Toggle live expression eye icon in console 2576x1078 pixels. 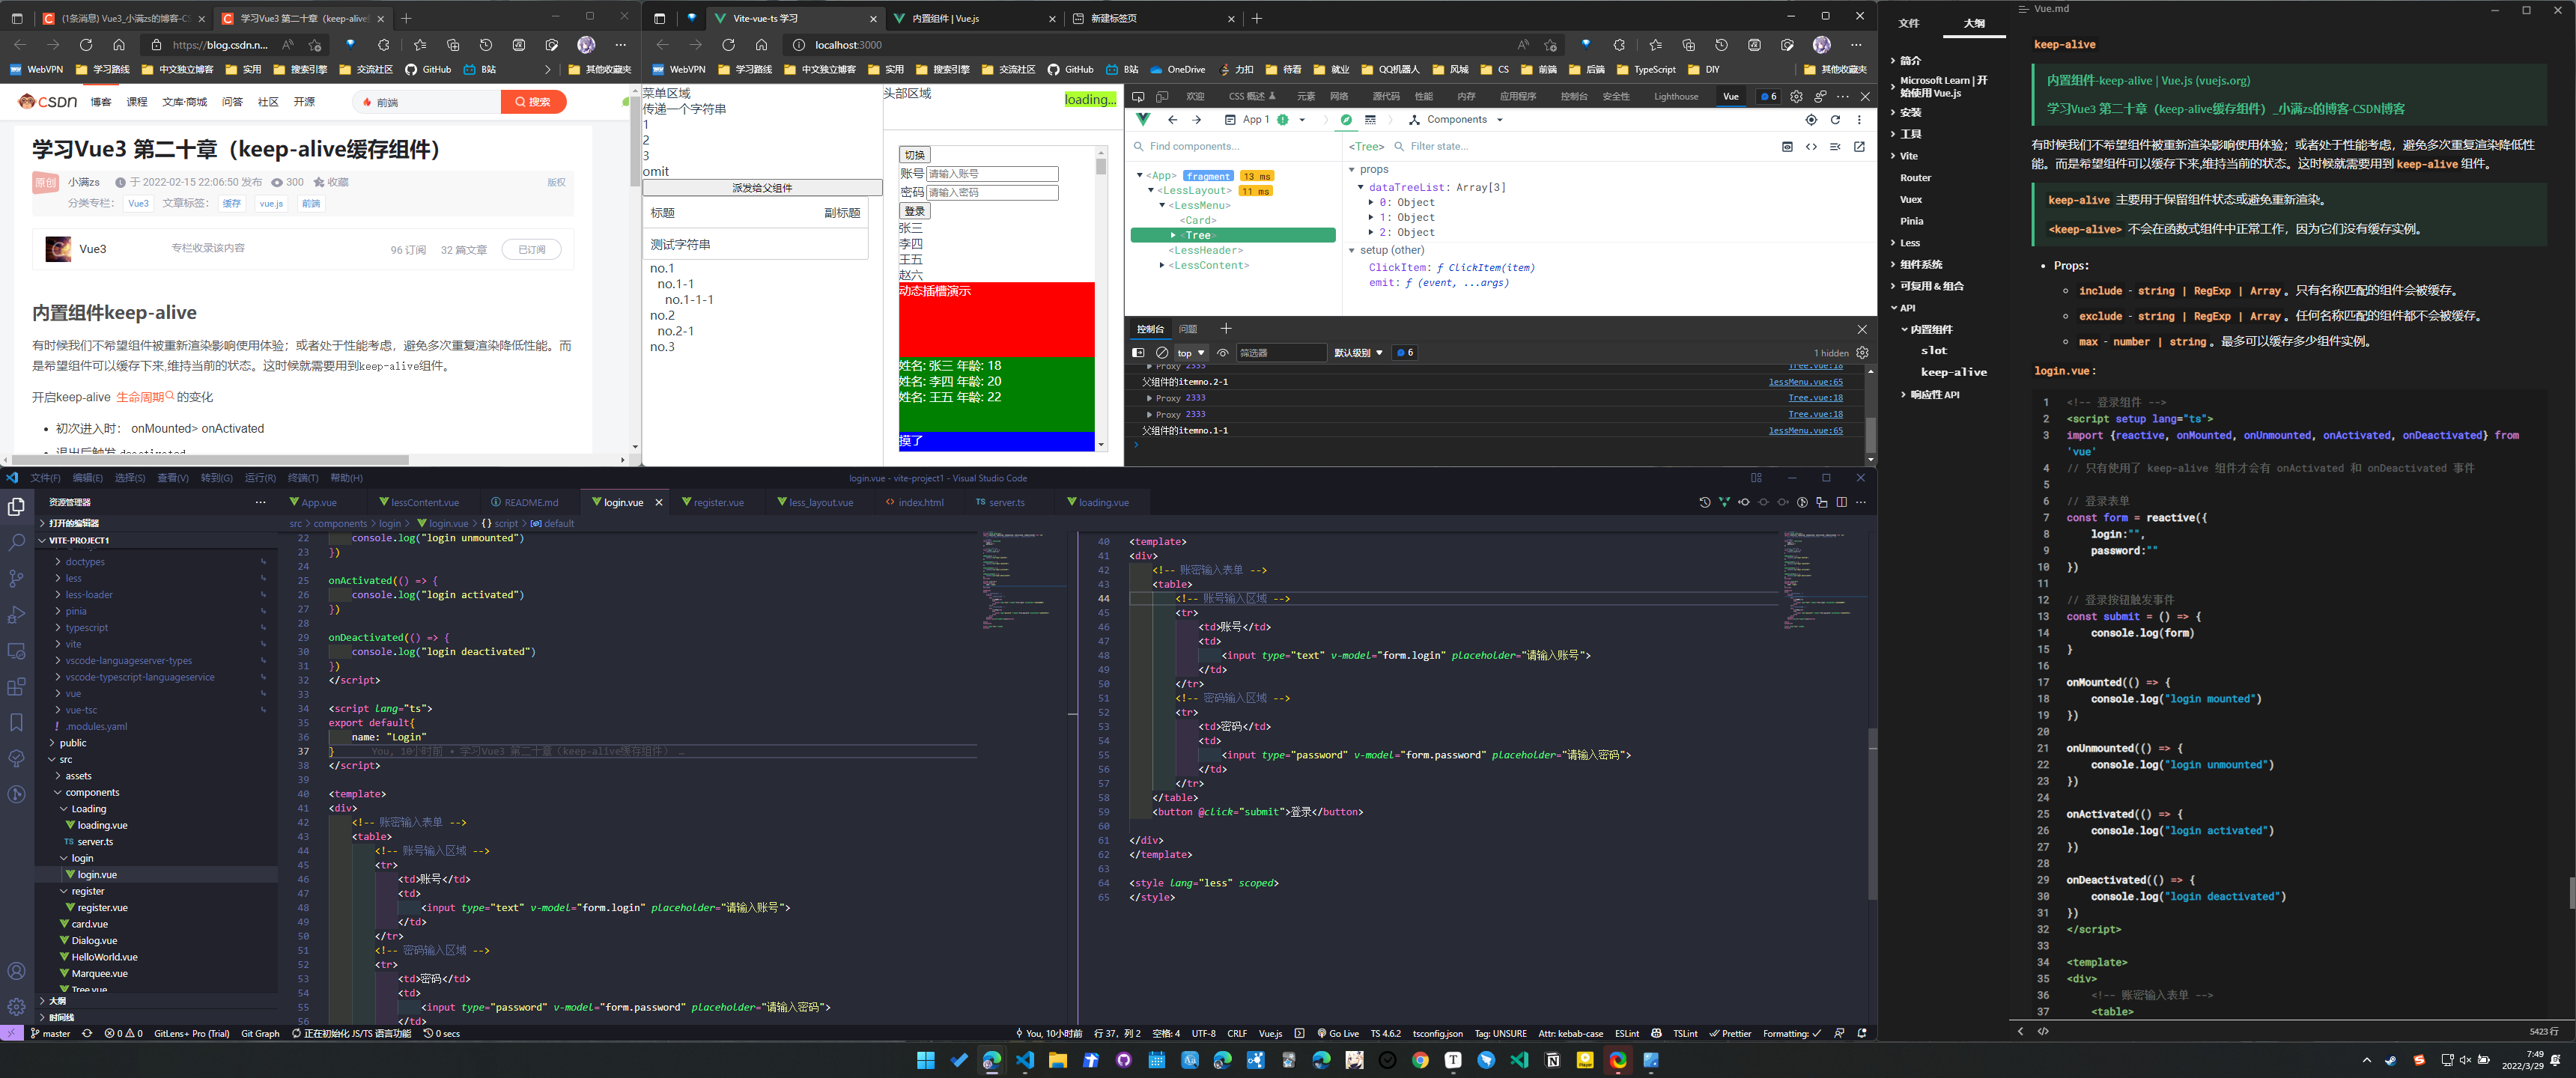coord(1222,353)
